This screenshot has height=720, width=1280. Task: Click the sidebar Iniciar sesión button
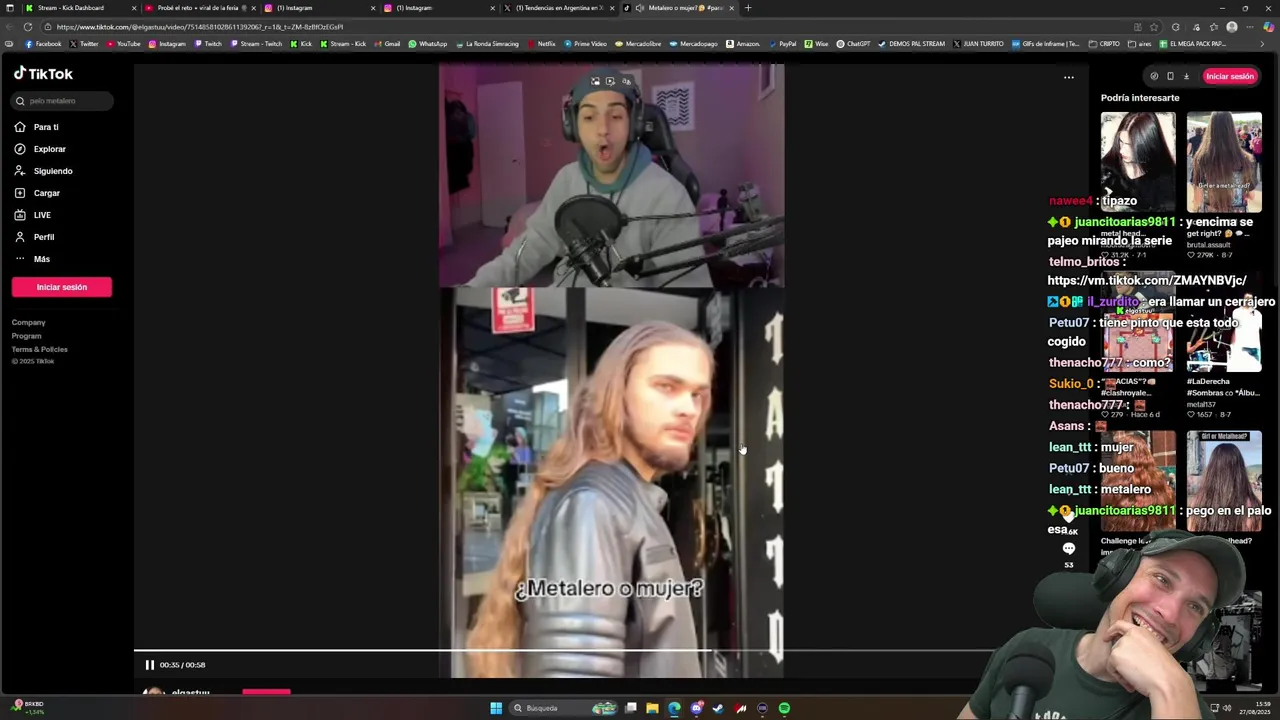coord(62,287)
